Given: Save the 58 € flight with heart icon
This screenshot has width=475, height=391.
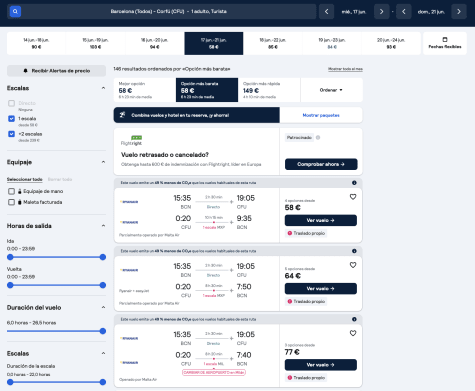Looking at the screenshot, I should pyautogui.click(x=353, y=197).
